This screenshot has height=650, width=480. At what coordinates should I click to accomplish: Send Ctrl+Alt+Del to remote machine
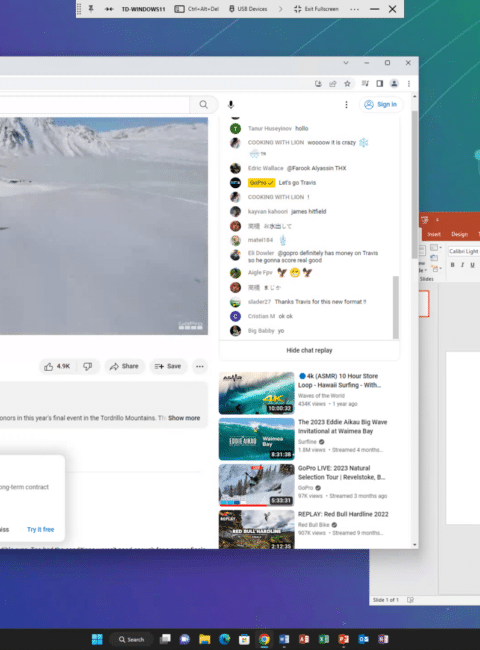[x=196, y=9]
